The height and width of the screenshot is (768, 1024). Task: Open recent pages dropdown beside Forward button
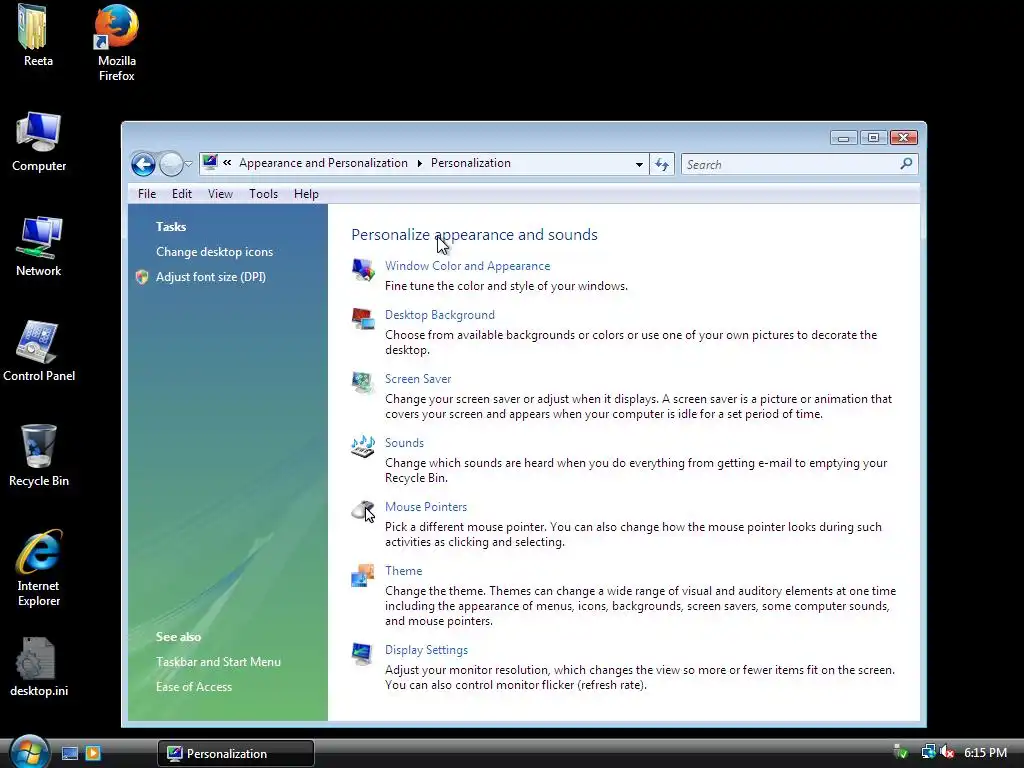click(188, 164)
